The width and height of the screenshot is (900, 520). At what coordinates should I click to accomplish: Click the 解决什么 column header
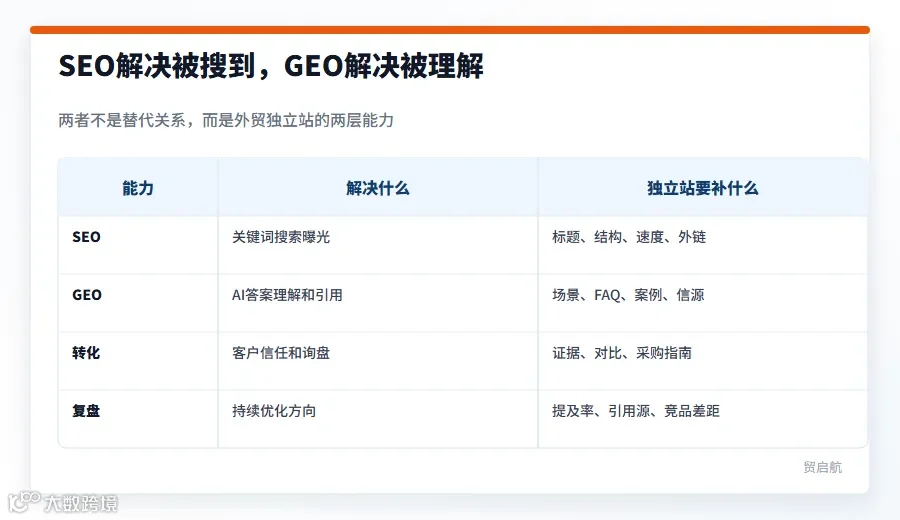click(378, 188)
